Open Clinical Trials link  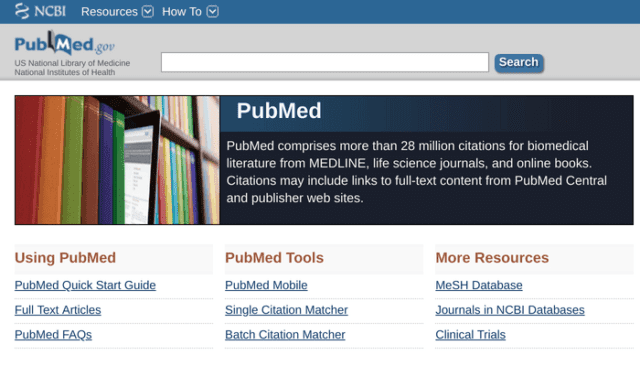pos(471,335)
